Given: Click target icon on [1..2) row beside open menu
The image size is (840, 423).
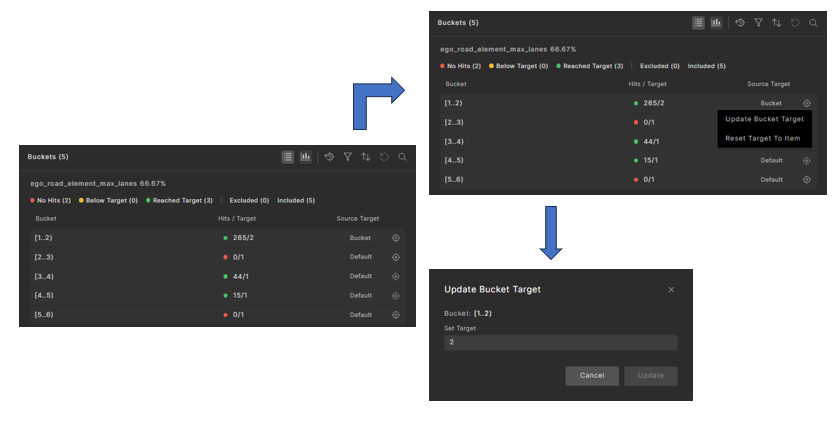Looking at the screenshot, I should 806,103.
